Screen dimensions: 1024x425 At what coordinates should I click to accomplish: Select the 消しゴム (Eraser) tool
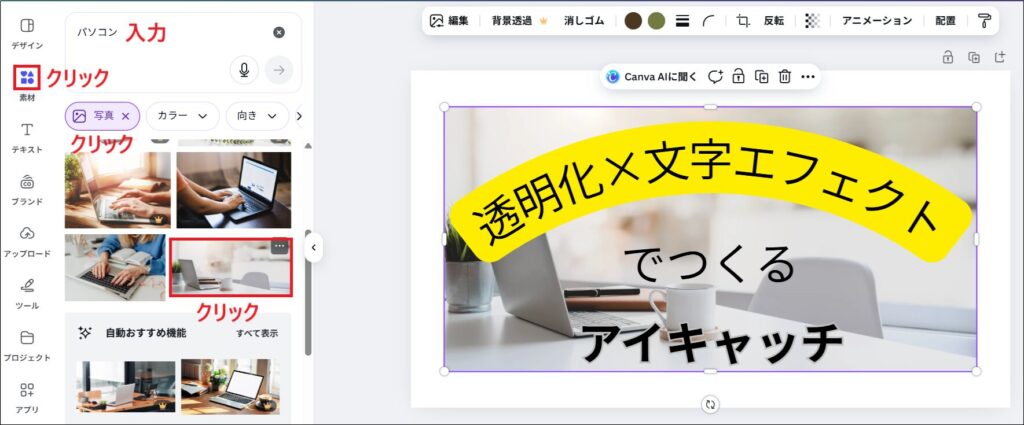pyautogui.click(x=584, y=21)
